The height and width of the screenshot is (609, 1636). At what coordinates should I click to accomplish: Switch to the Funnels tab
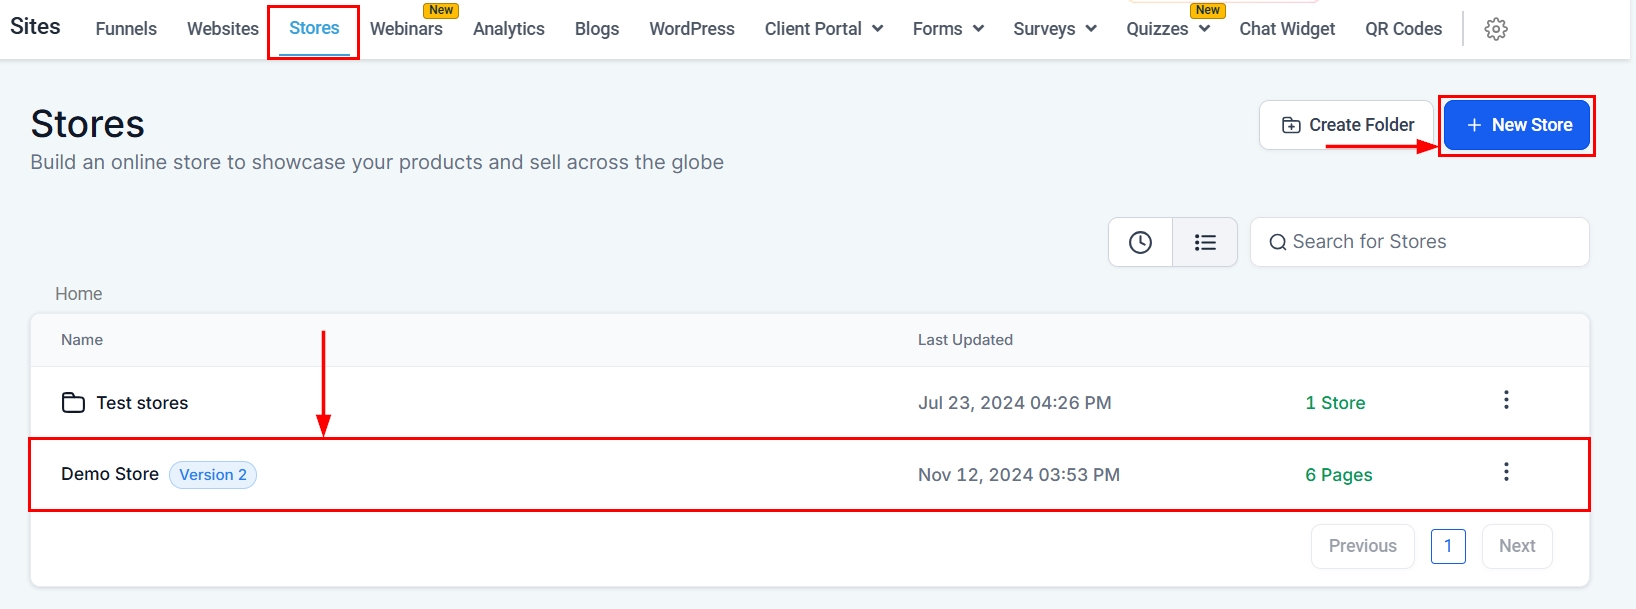[x=126, y=29]
